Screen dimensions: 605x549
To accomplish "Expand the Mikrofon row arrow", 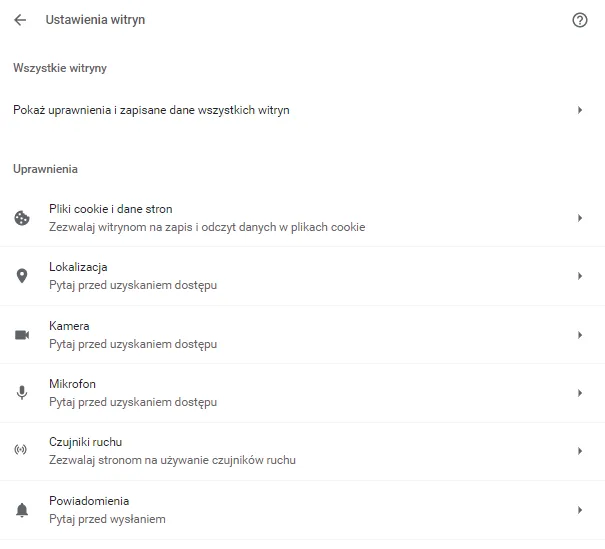I will 580,393.
